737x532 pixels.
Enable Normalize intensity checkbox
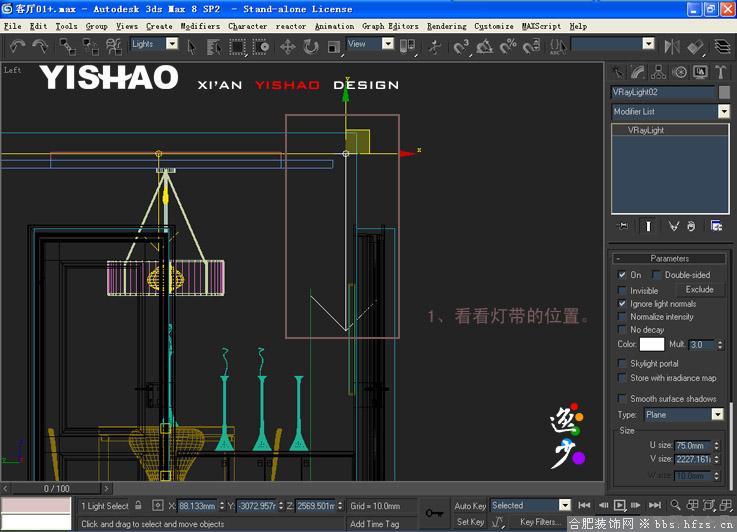tap(622, 317)
